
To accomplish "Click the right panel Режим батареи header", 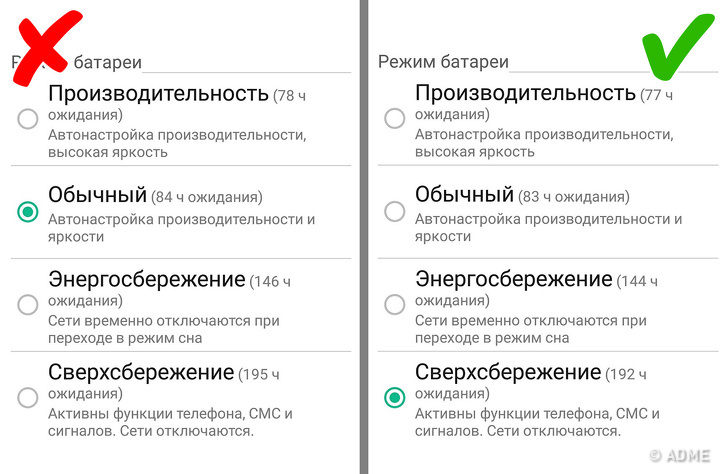I will coord(443,62).
